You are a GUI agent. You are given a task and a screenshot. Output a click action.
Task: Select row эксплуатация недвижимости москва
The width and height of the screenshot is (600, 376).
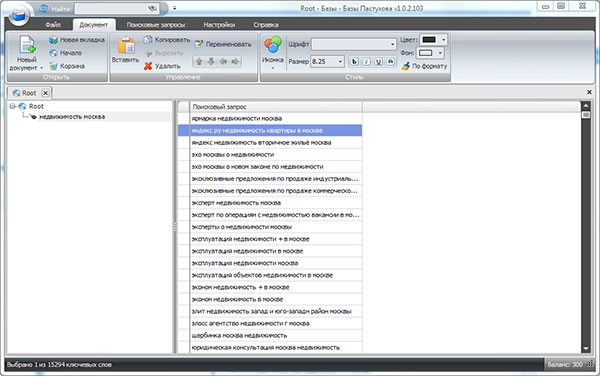point(276,263)
